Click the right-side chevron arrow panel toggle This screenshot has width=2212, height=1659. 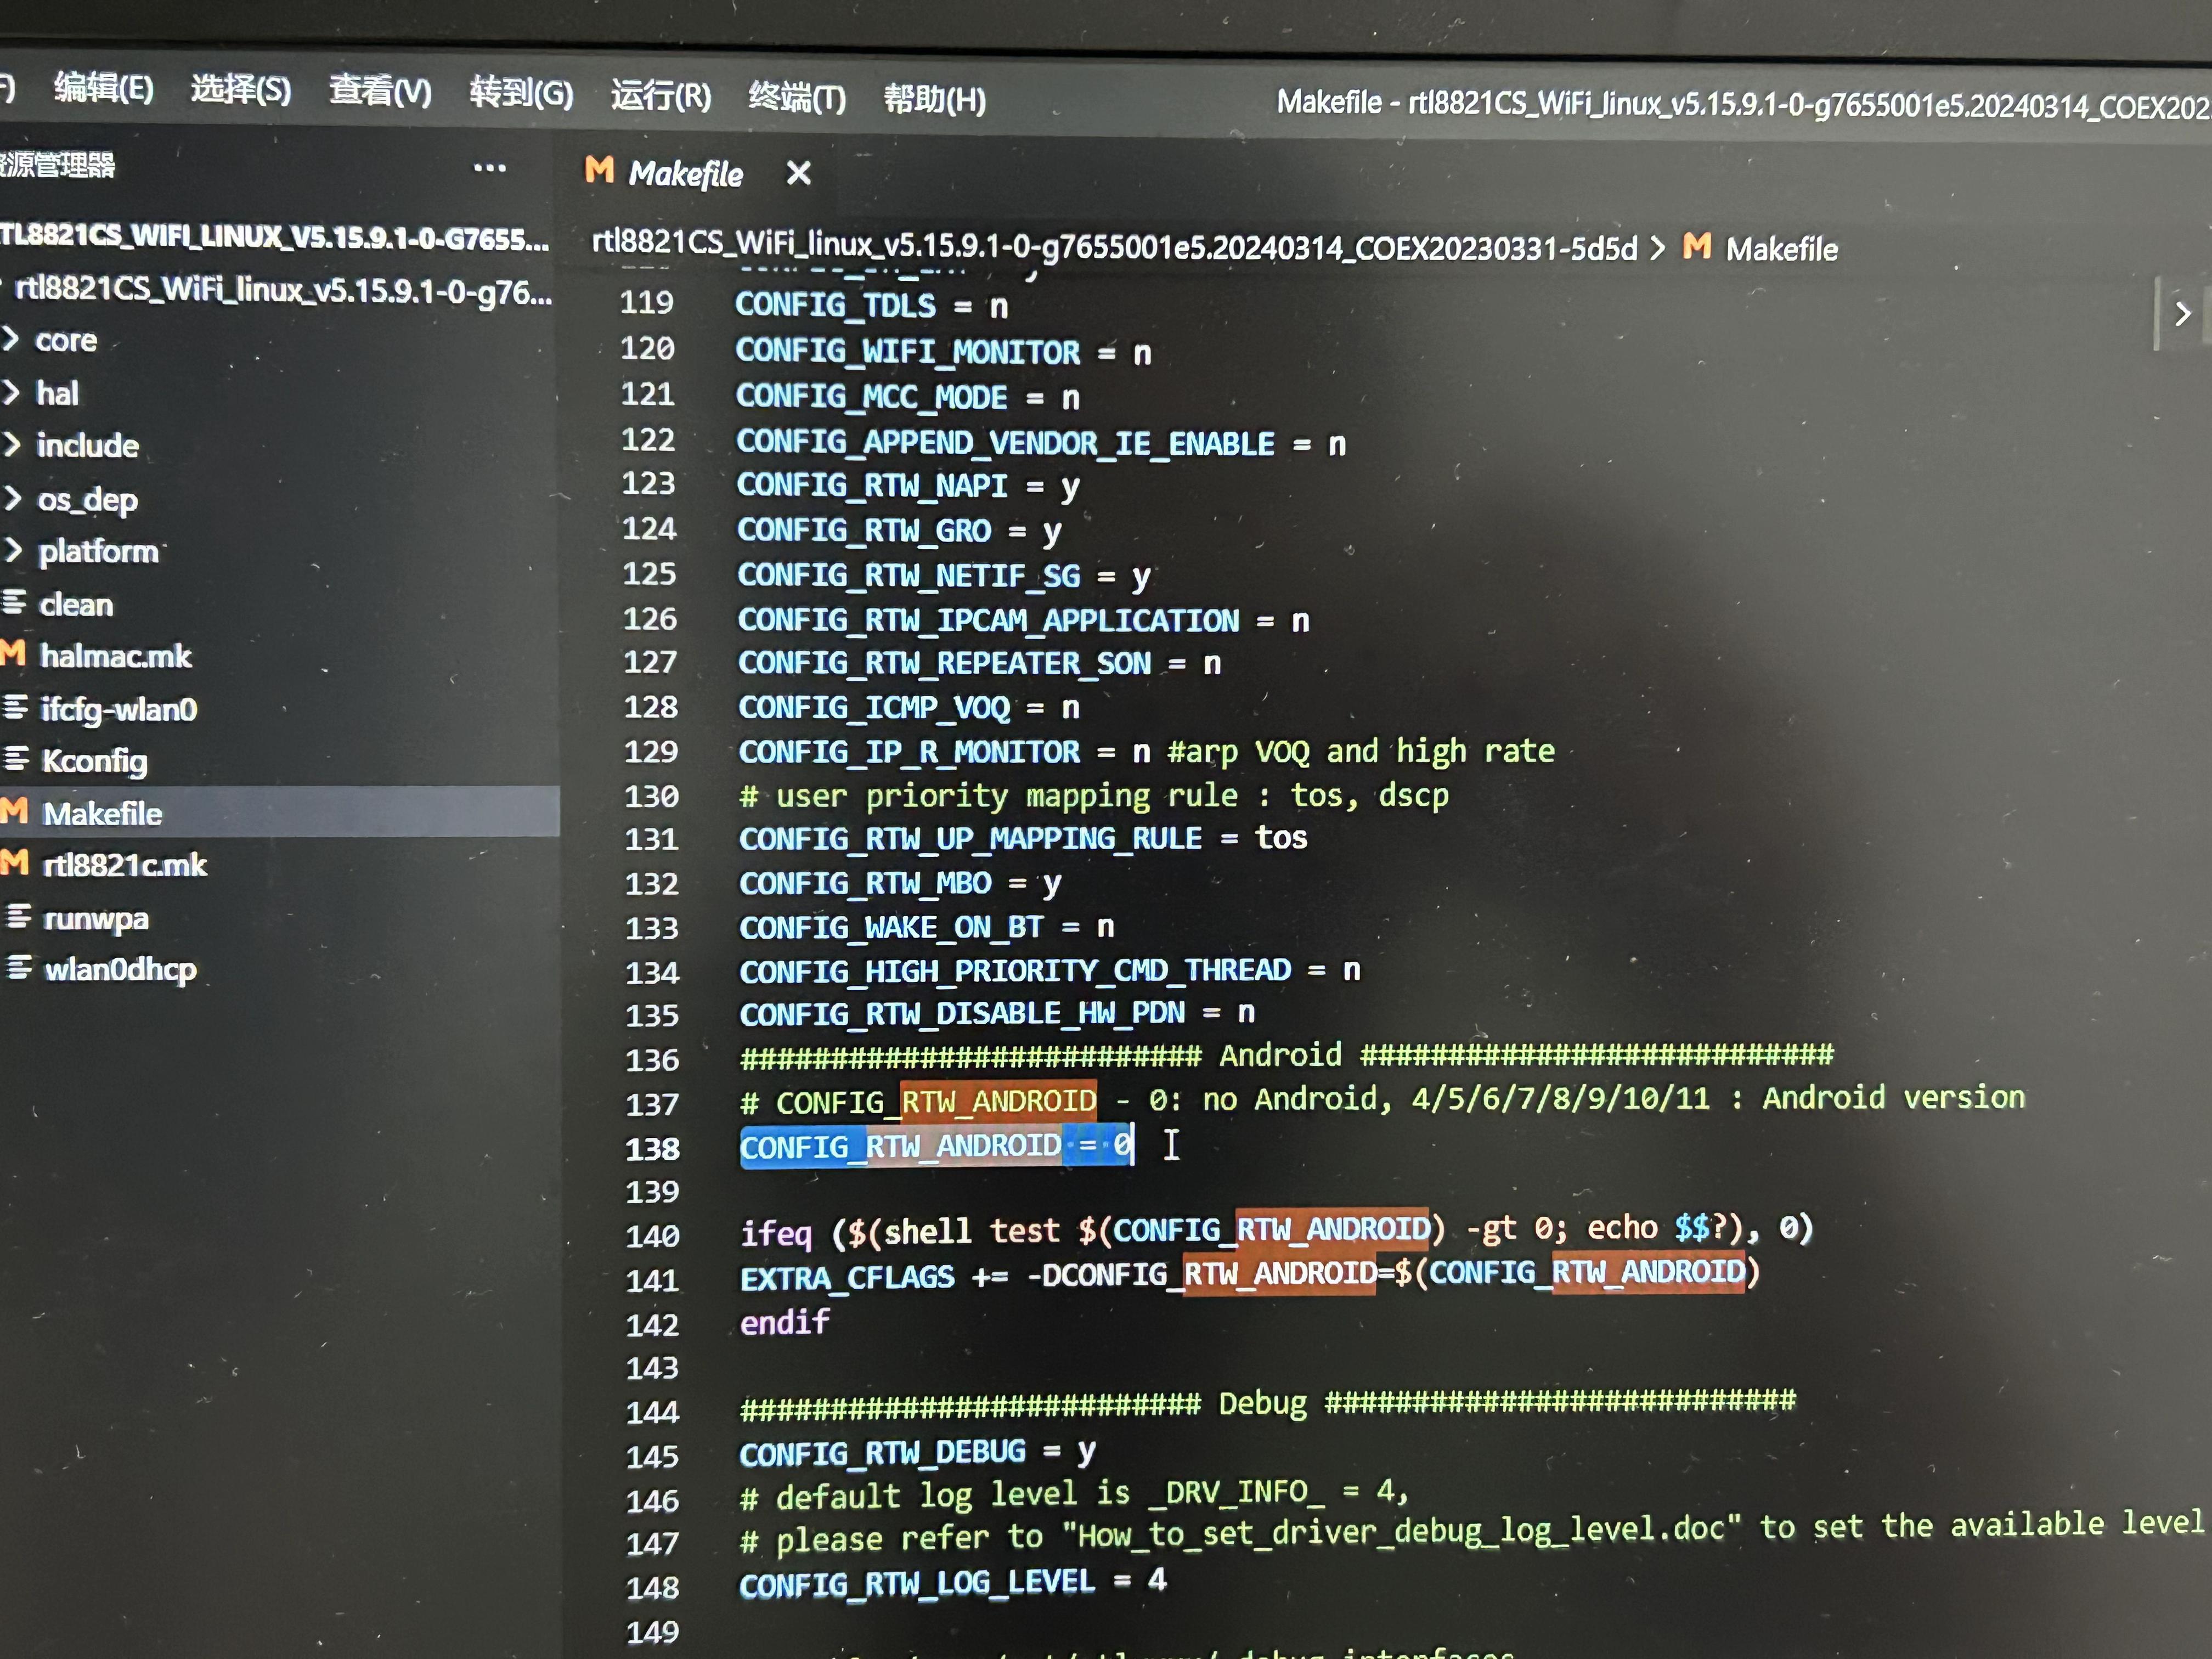[x=2182, y=314]
